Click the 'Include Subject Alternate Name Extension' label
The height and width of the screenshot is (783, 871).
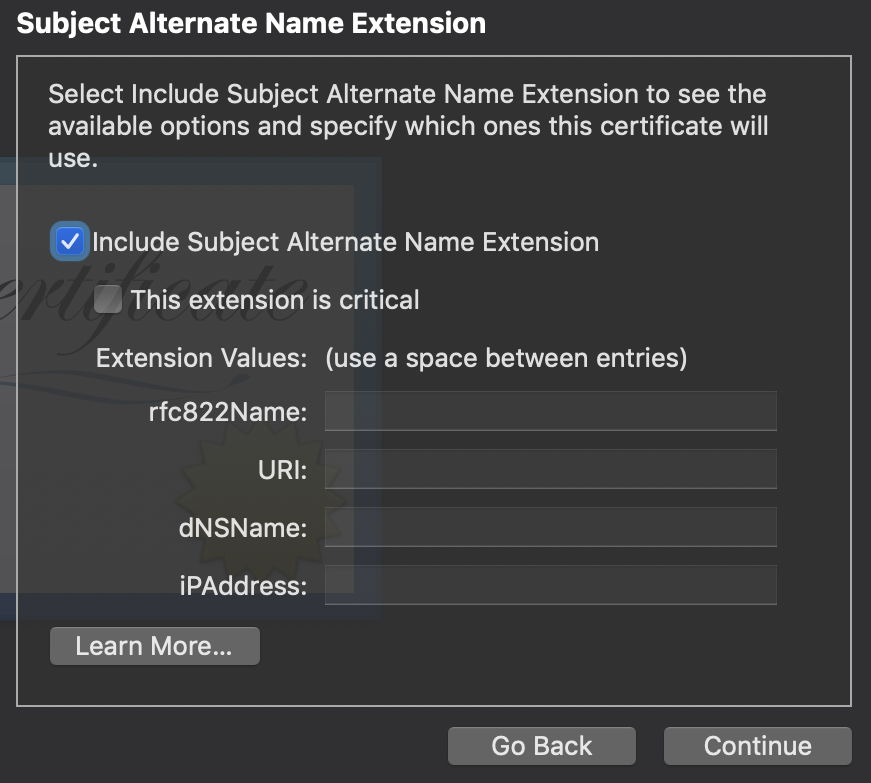tap(345, 242)
